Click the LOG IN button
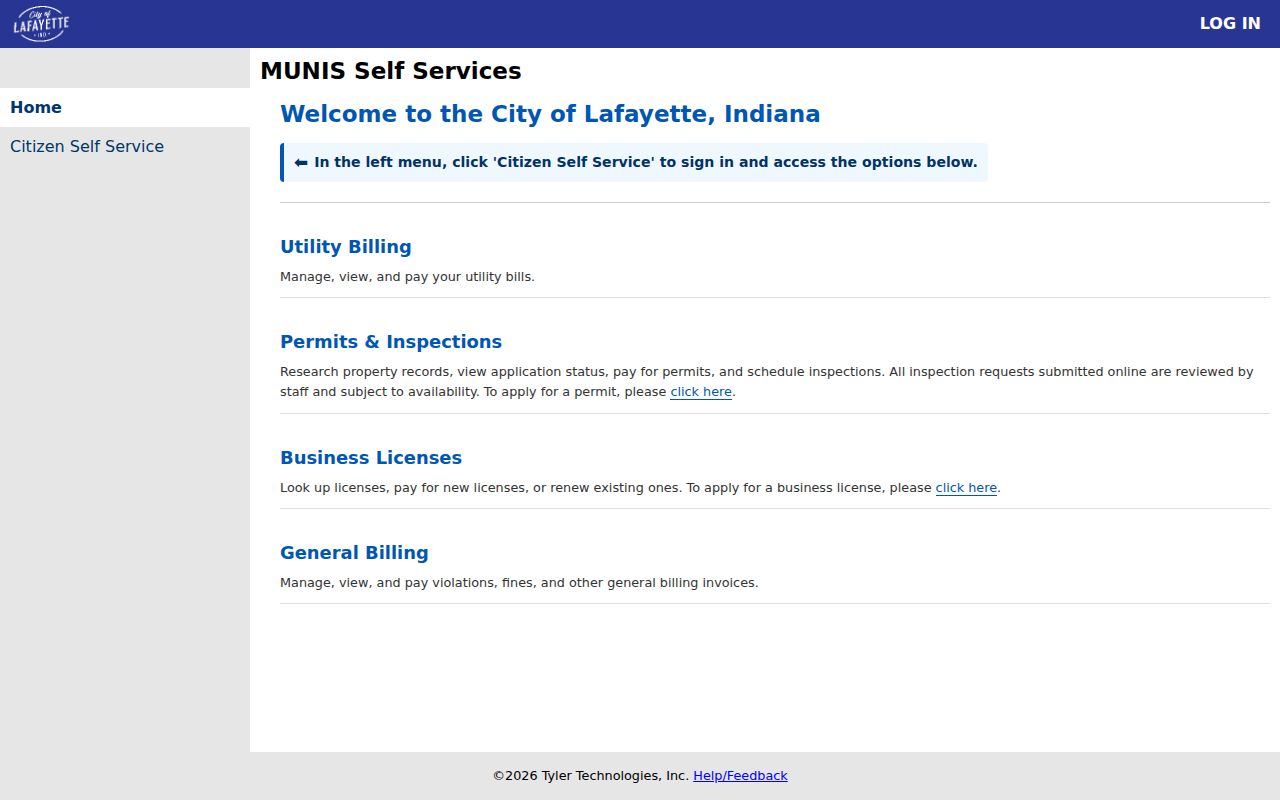 [1230, 23]
